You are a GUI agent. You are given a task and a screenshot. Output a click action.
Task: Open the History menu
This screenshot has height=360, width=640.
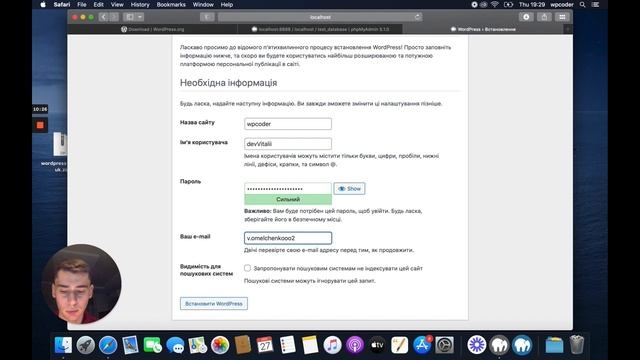[x=140, y=4]
